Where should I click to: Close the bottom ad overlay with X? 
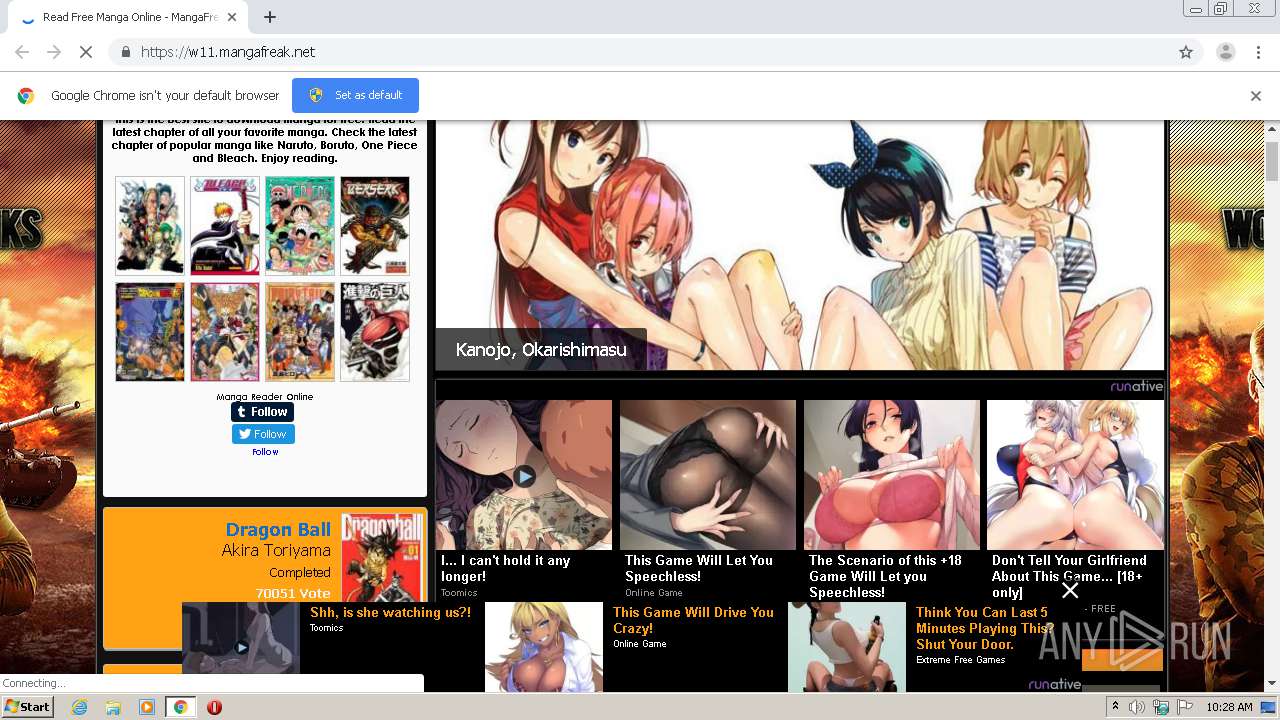[1070, 591]
